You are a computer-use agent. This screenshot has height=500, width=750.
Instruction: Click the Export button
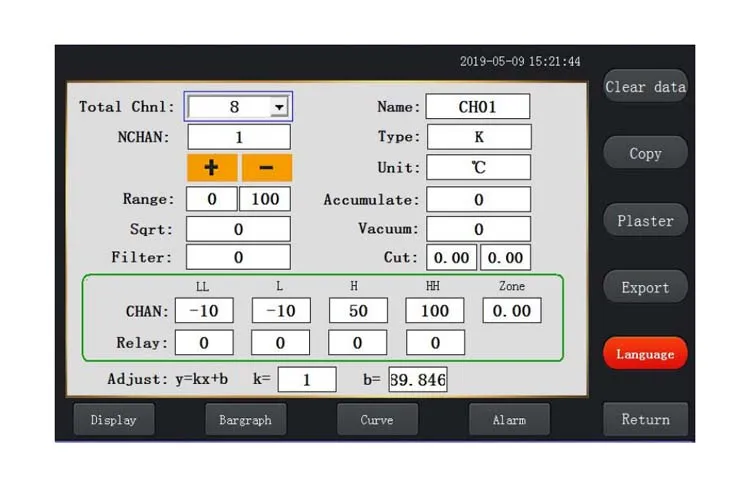point(646,287)
